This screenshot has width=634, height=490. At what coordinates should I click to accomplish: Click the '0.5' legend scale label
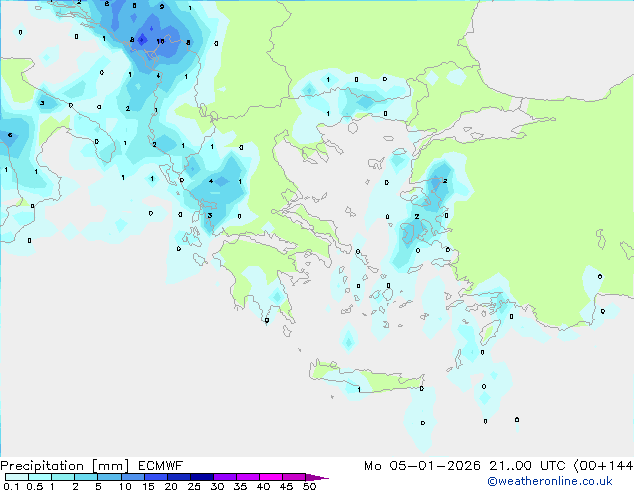pyautogui.click(x=35, y=486)
